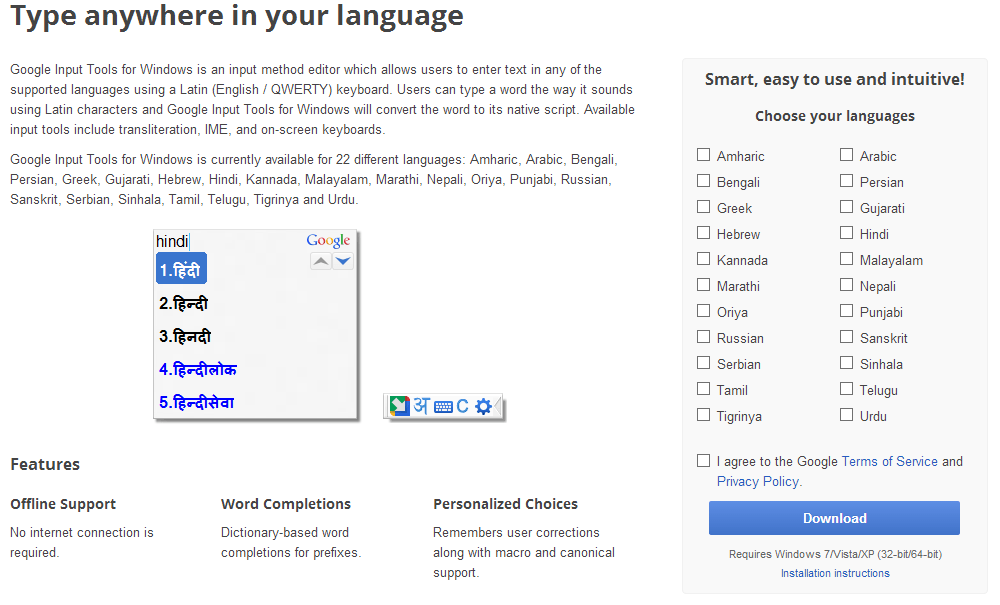The width and height of the screenshot is (1000, 605).
Task: Click the 'Choose your languages' heading
Action: (835, 116)
